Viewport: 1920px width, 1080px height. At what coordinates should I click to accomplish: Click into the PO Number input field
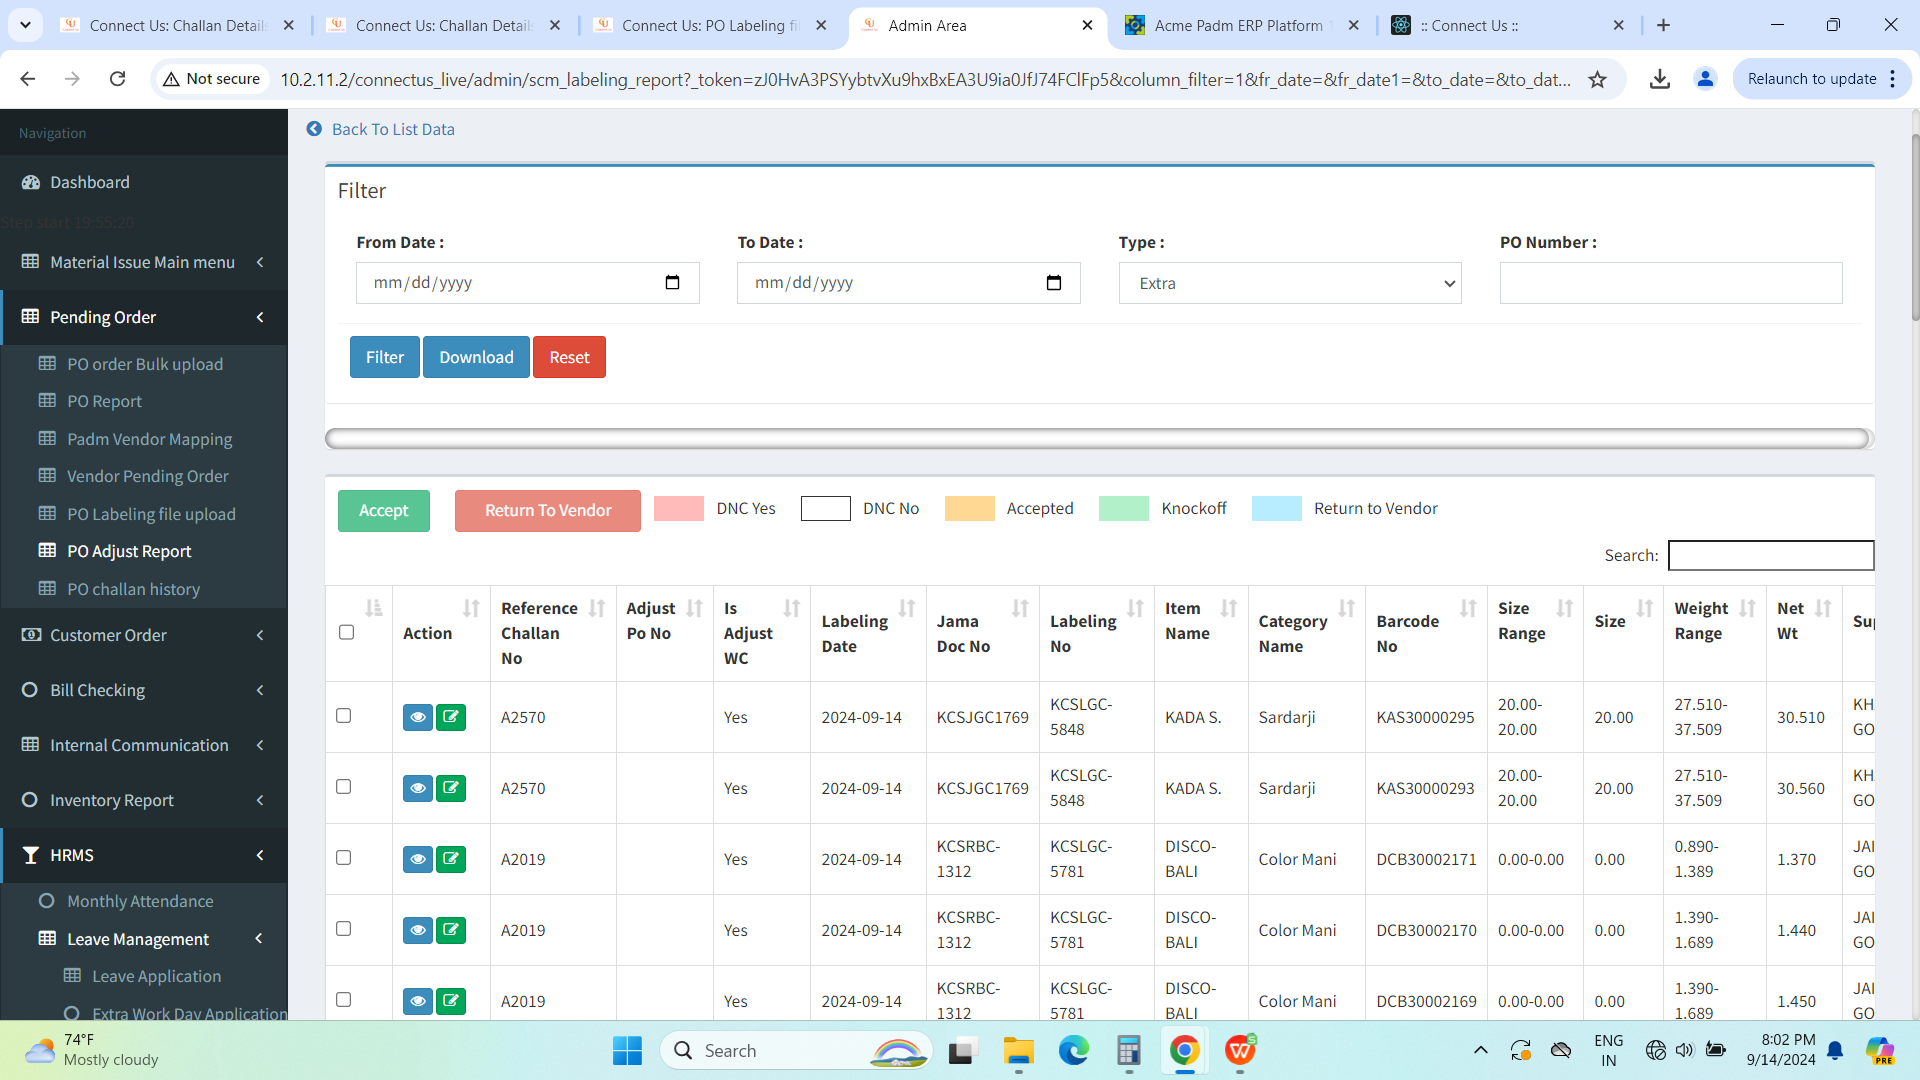1671,283
